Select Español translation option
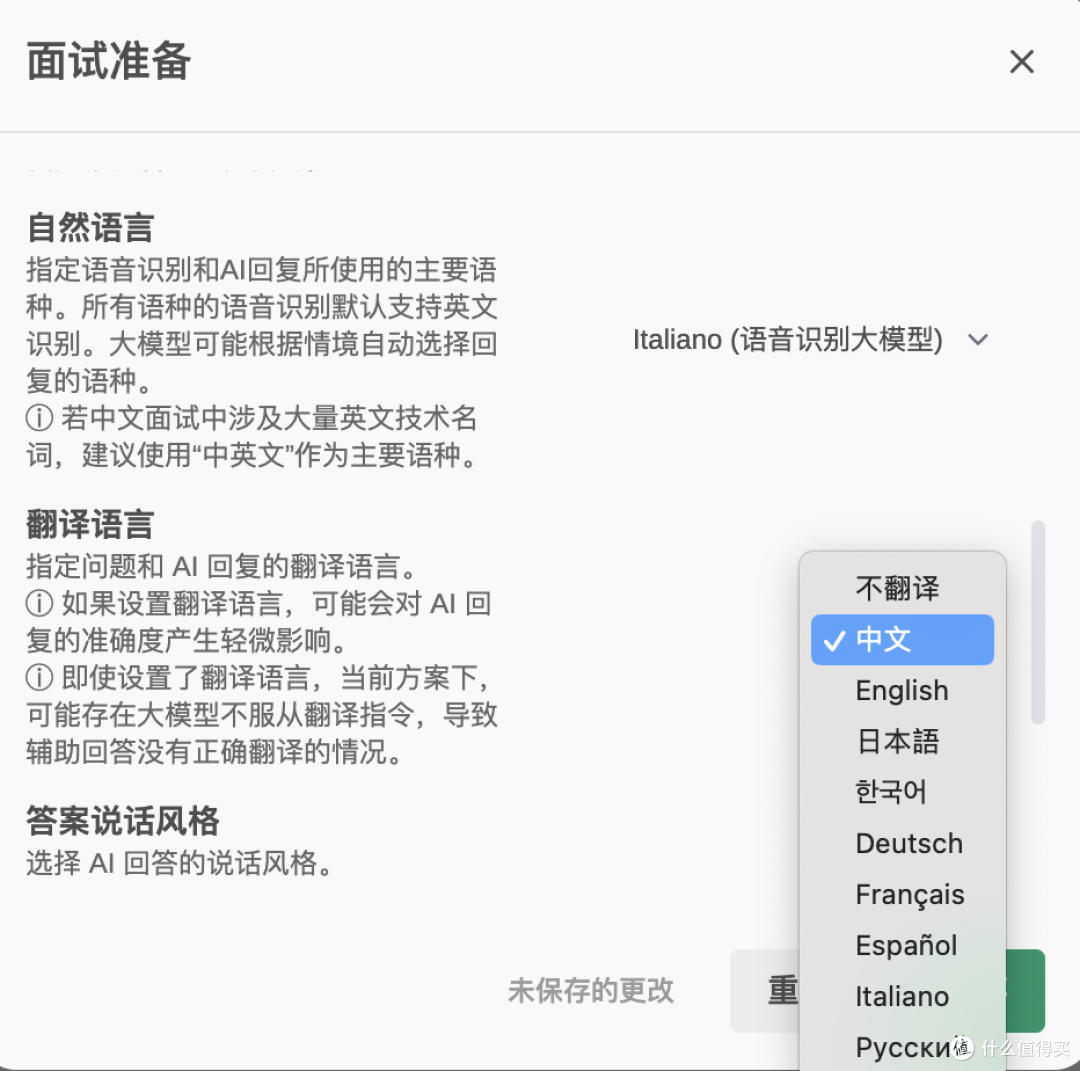This screenshot has width=1080, height=1071. coord(902,946)
